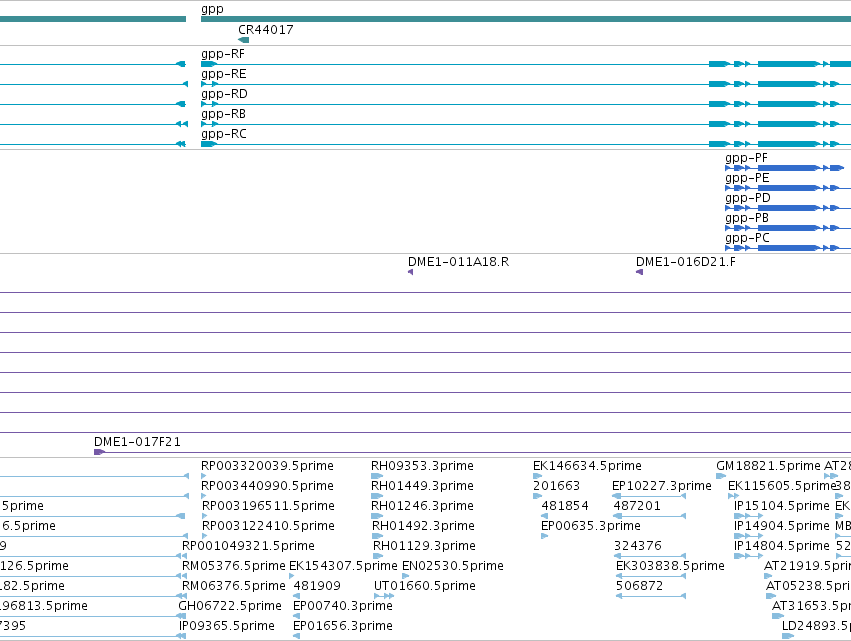Select AT31653.5prime EST label
The height and width of the screenshot is (641, 851).
point(811,606)
